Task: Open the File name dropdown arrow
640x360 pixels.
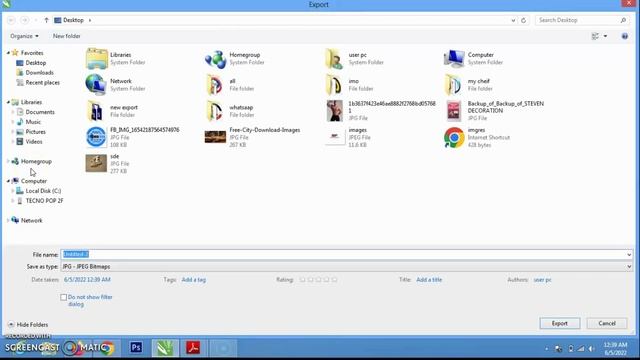Action: tap(629, 255)
